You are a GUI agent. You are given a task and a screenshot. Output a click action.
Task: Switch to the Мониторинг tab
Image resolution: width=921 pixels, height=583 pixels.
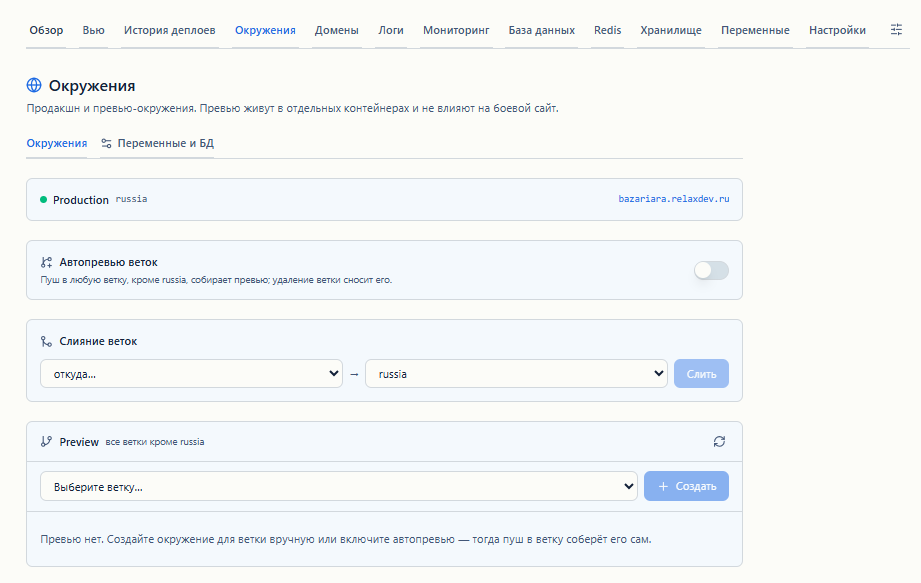tap(456, 30)
